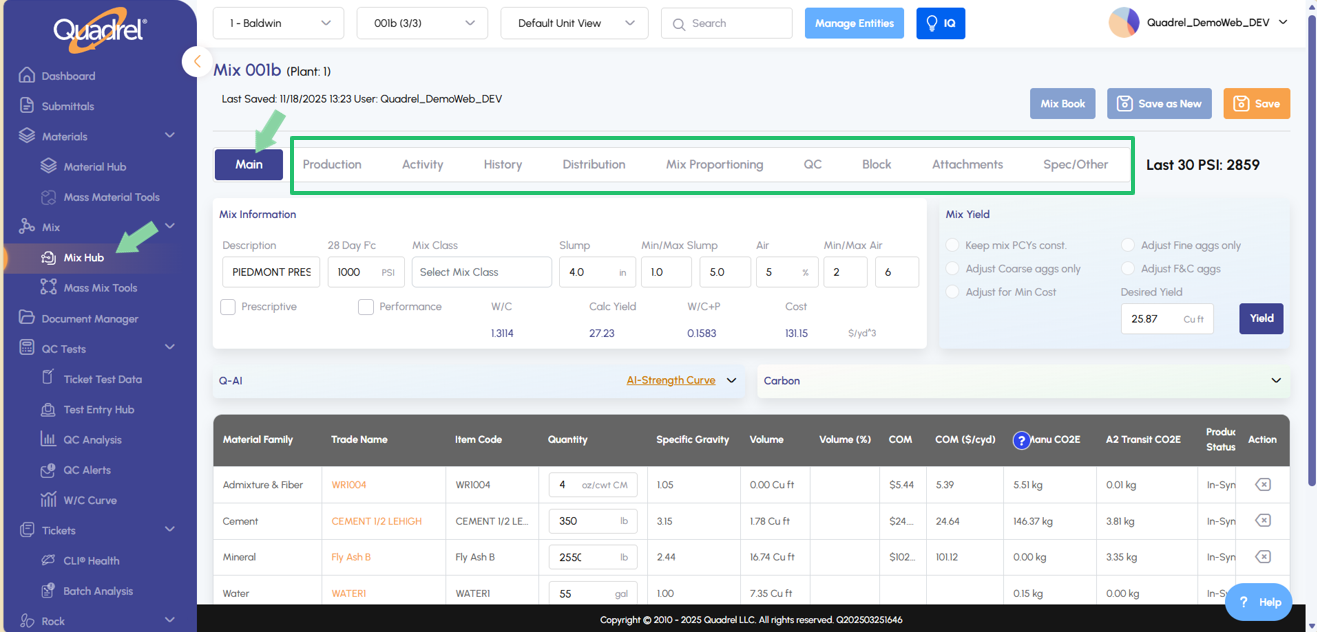Collapse the Tickets sidebar section

pyautogui.click(x=169, y=530)
